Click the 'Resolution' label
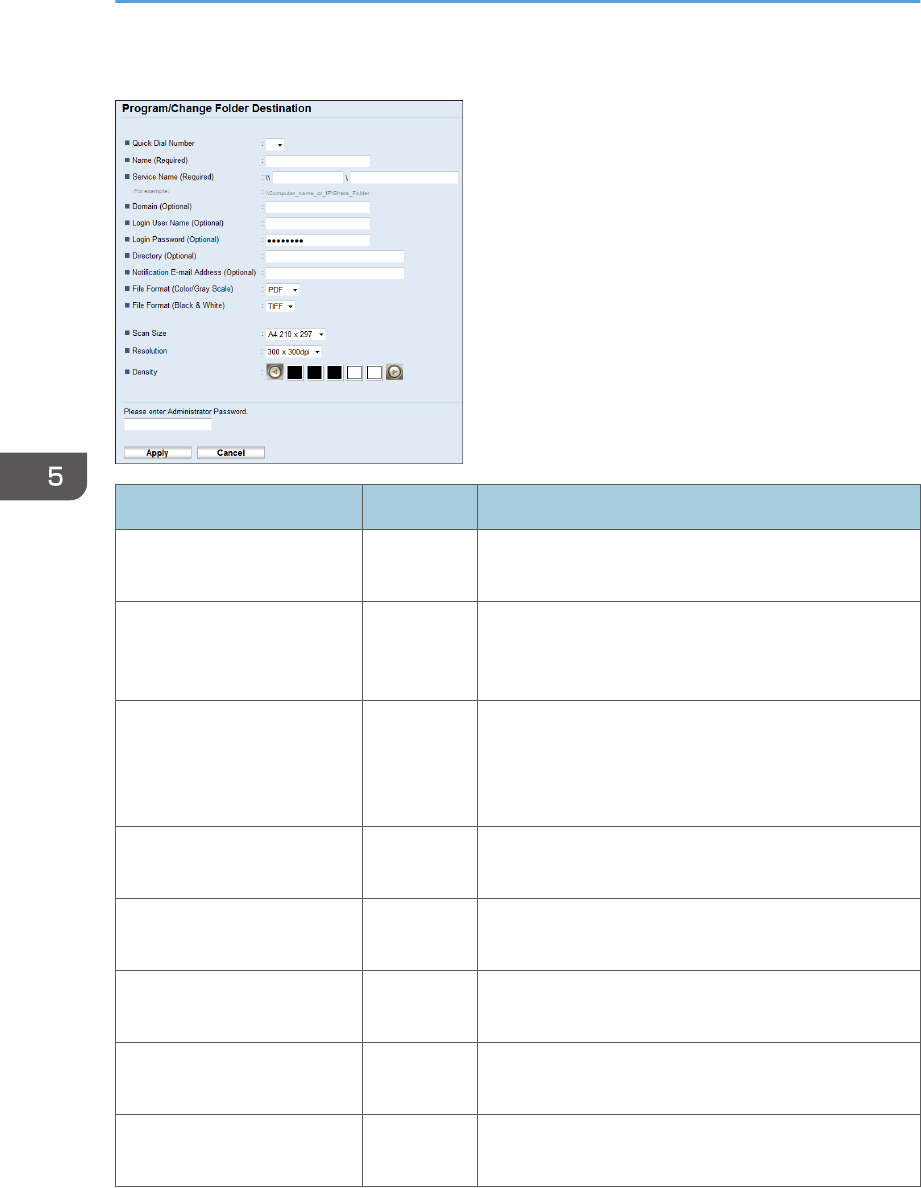The image size is (921, 1188). (x=150, y=351)
